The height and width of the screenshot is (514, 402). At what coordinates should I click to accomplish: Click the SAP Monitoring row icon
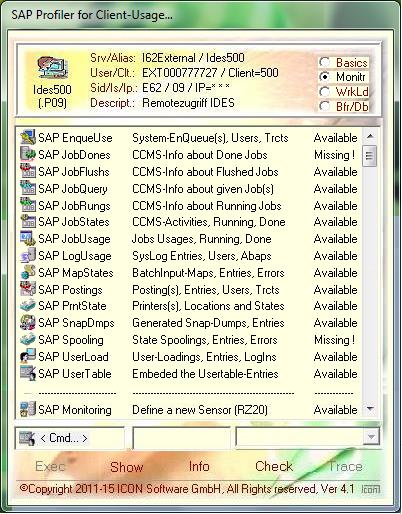pyautogui.click(x=28, y=409)
